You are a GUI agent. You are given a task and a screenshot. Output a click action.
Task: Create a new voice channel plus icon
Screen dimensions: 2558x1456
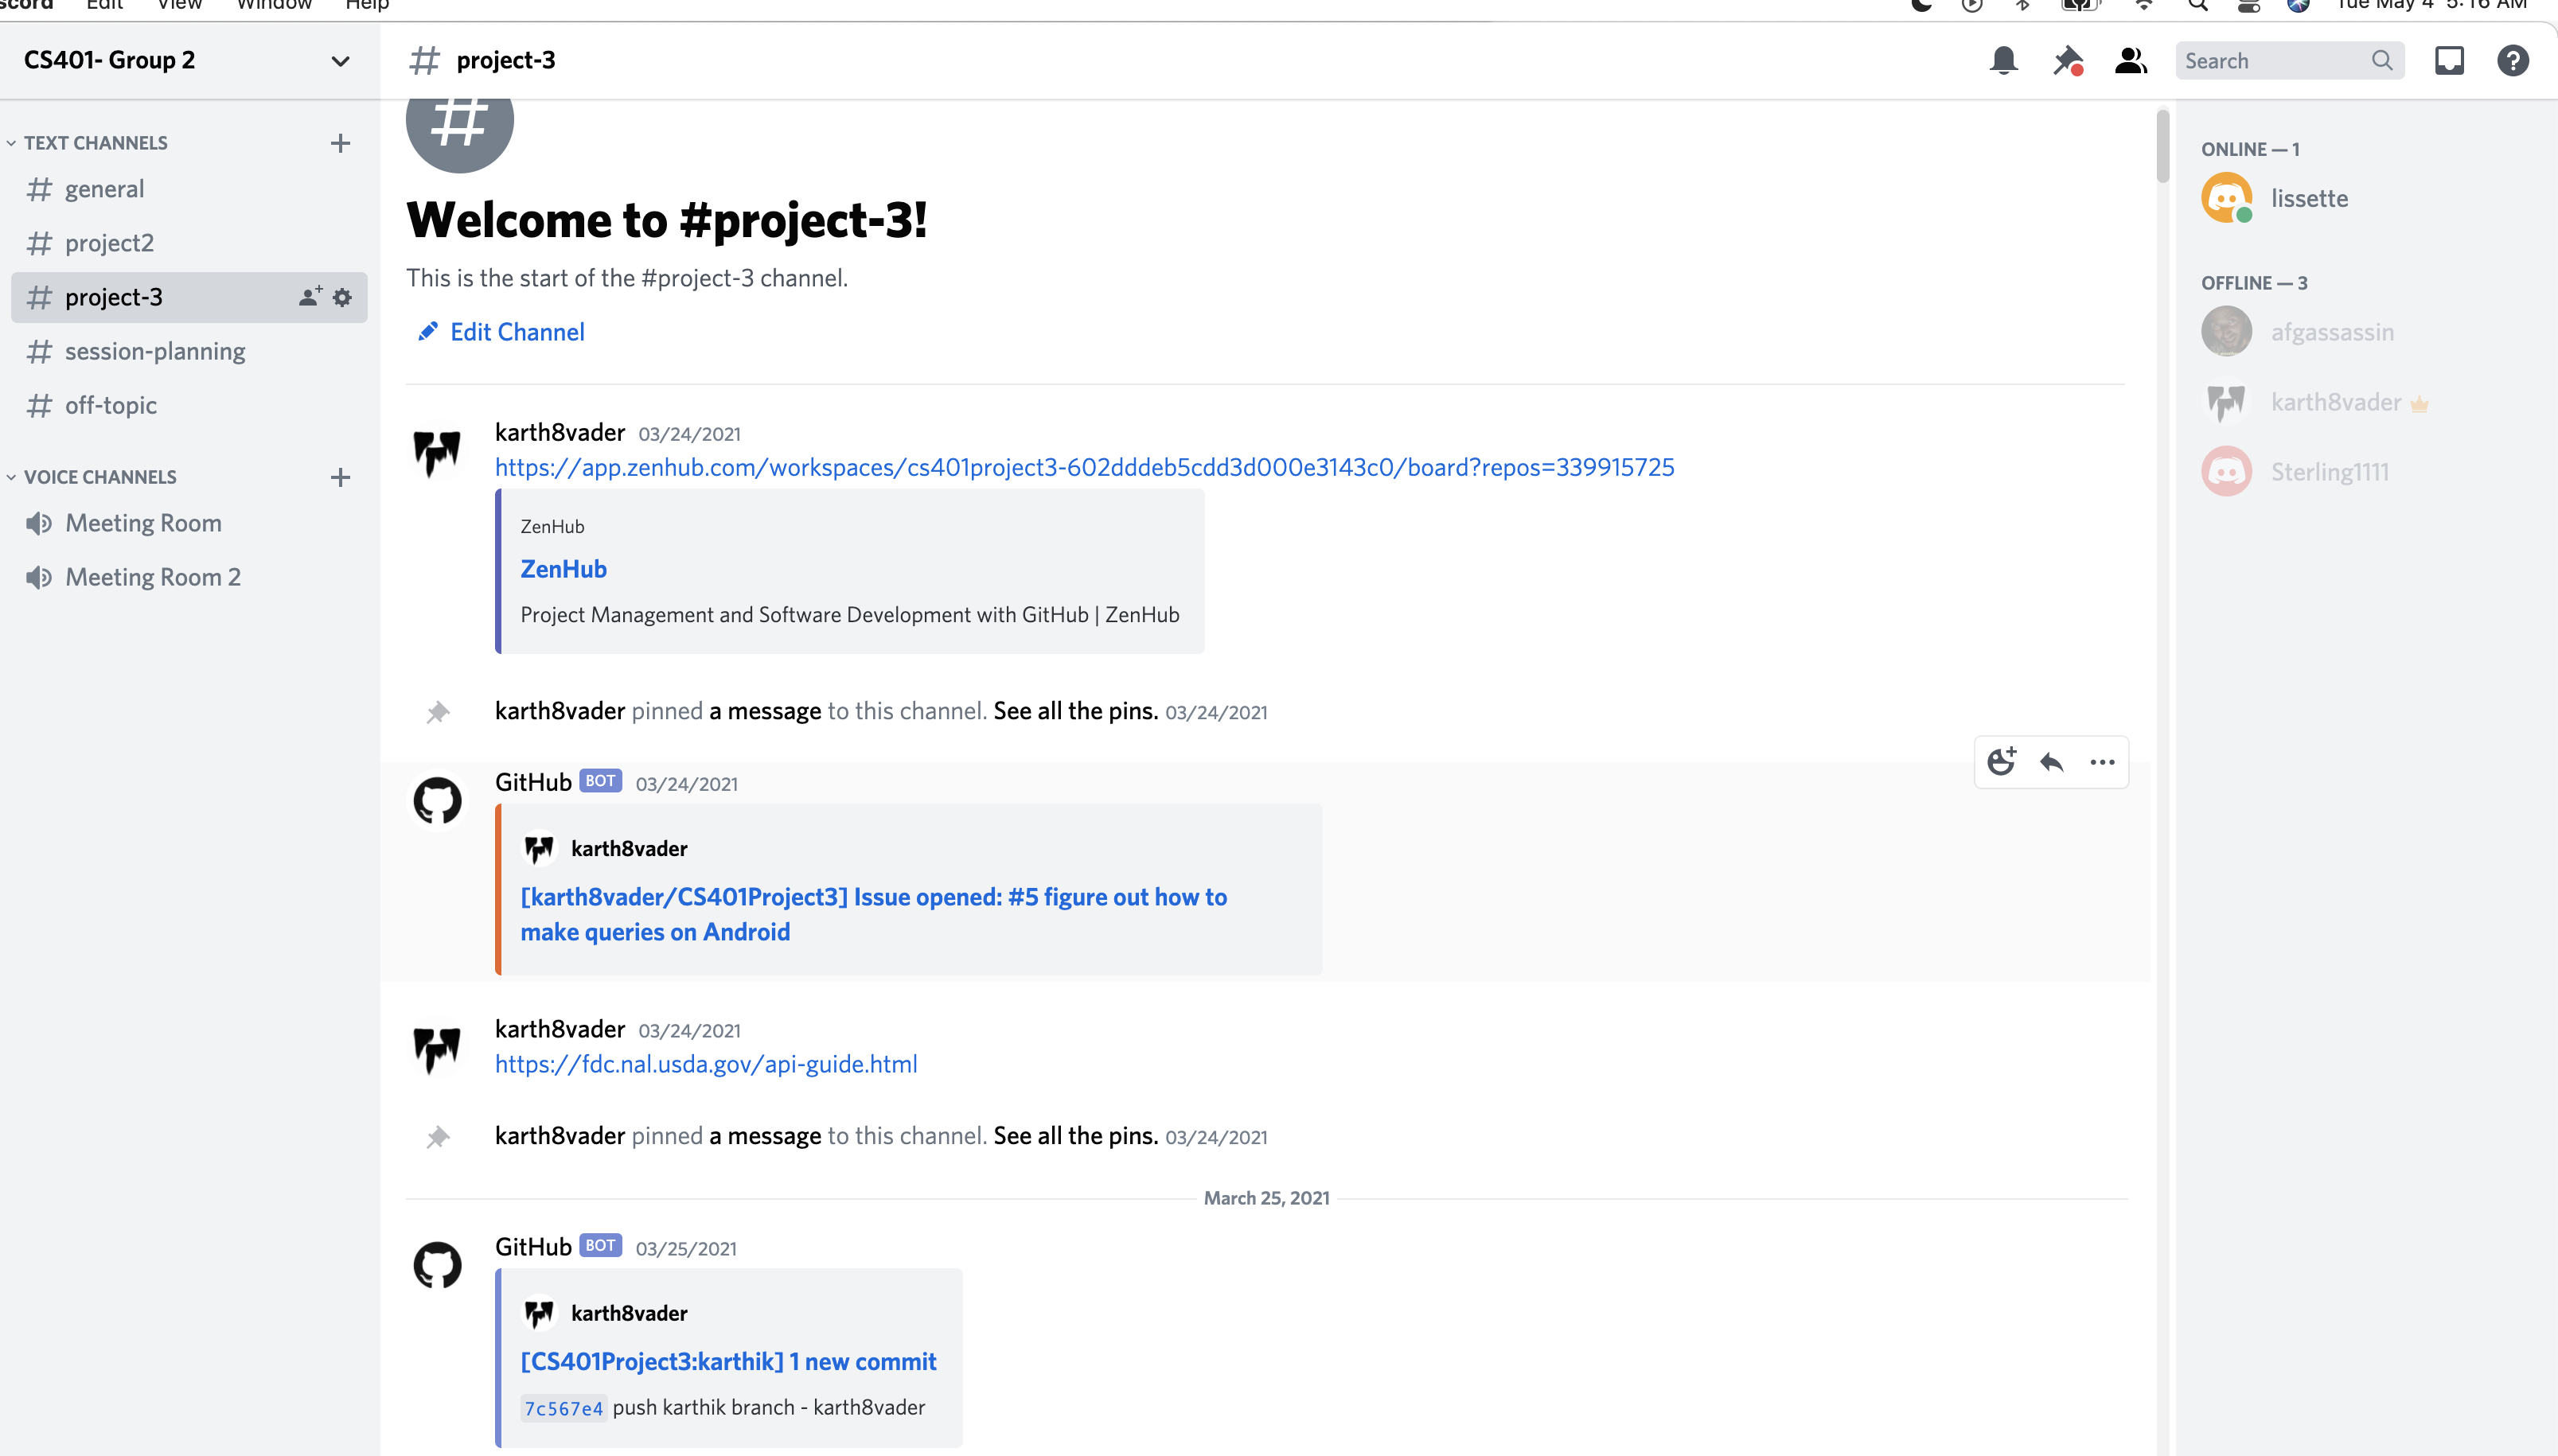point(340,477)
